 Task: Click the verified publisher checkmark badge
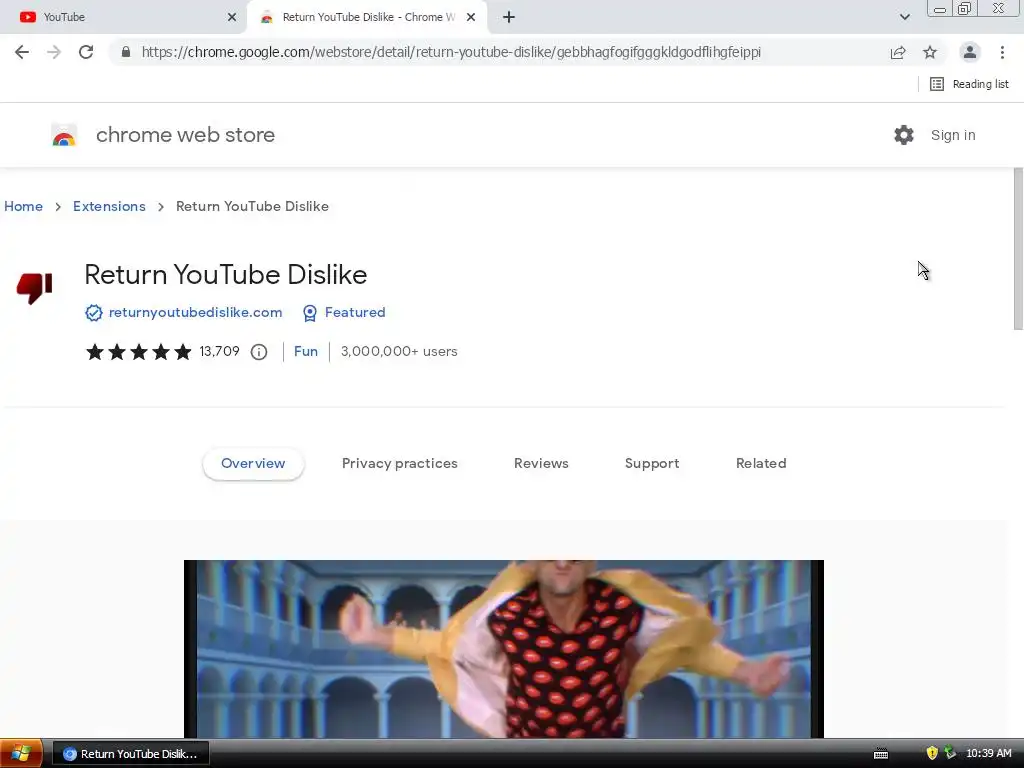click(93, 313)
